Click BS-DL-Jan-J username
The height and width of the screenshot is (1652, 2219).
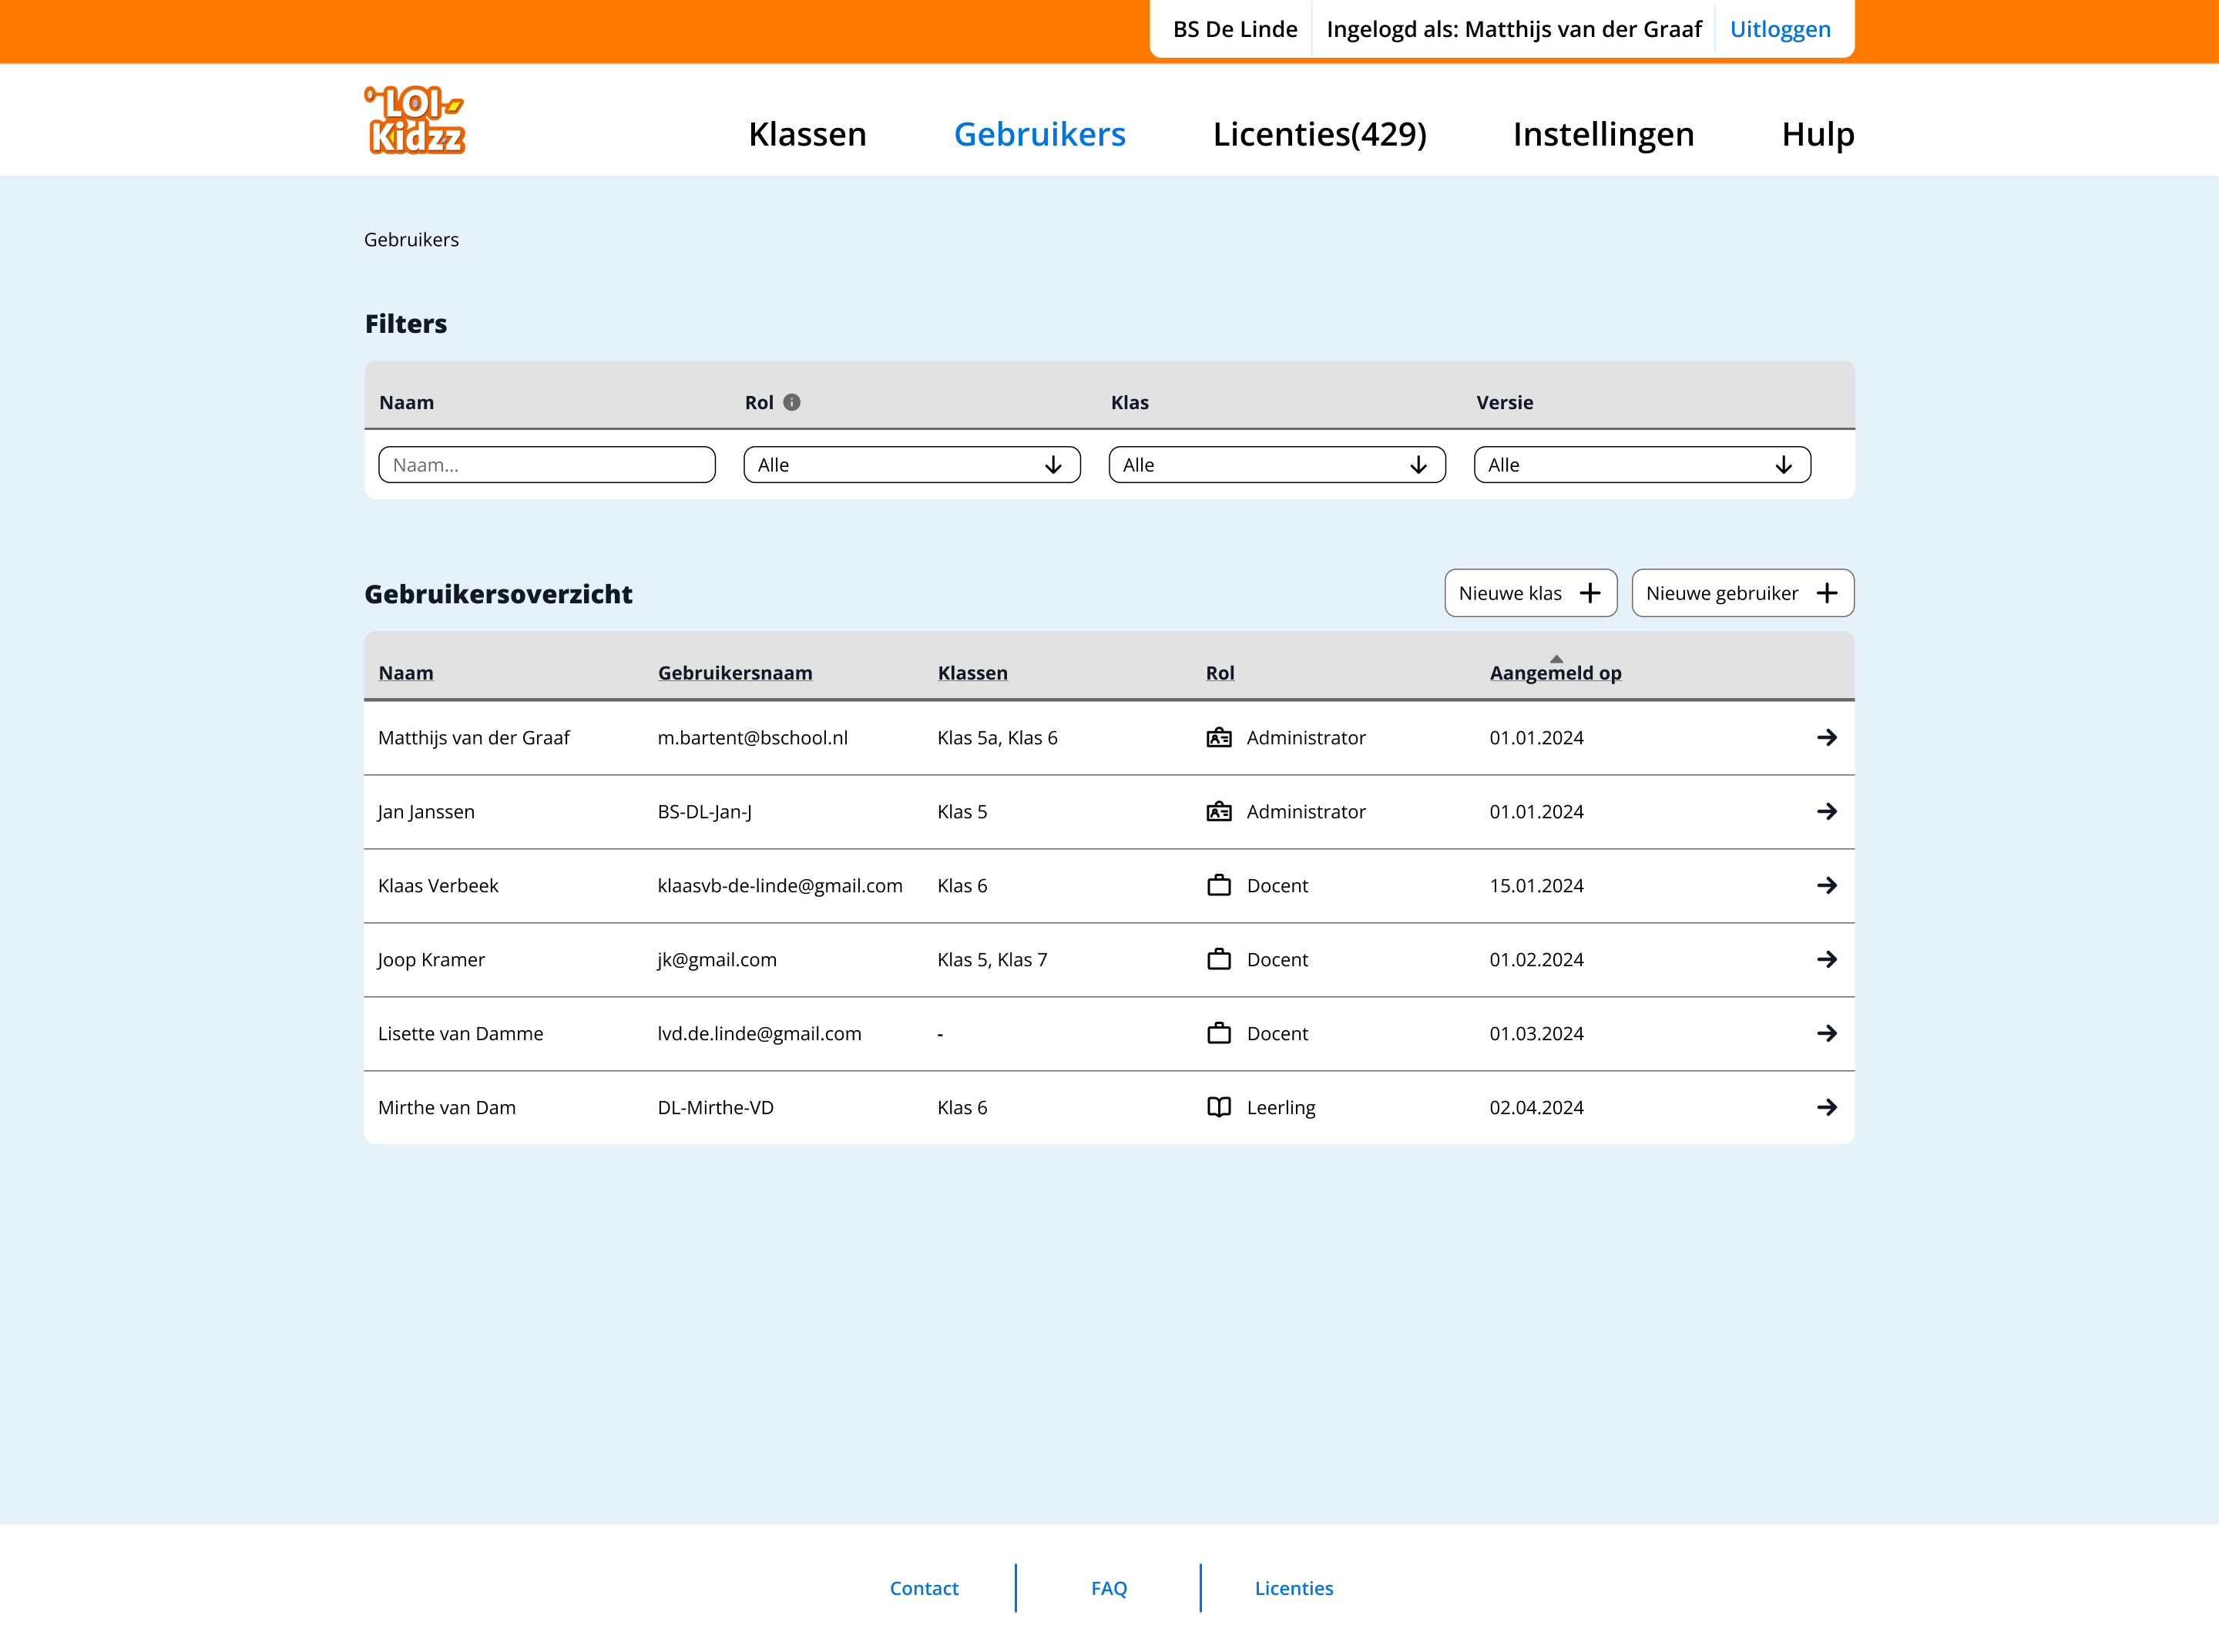(704, 811)
